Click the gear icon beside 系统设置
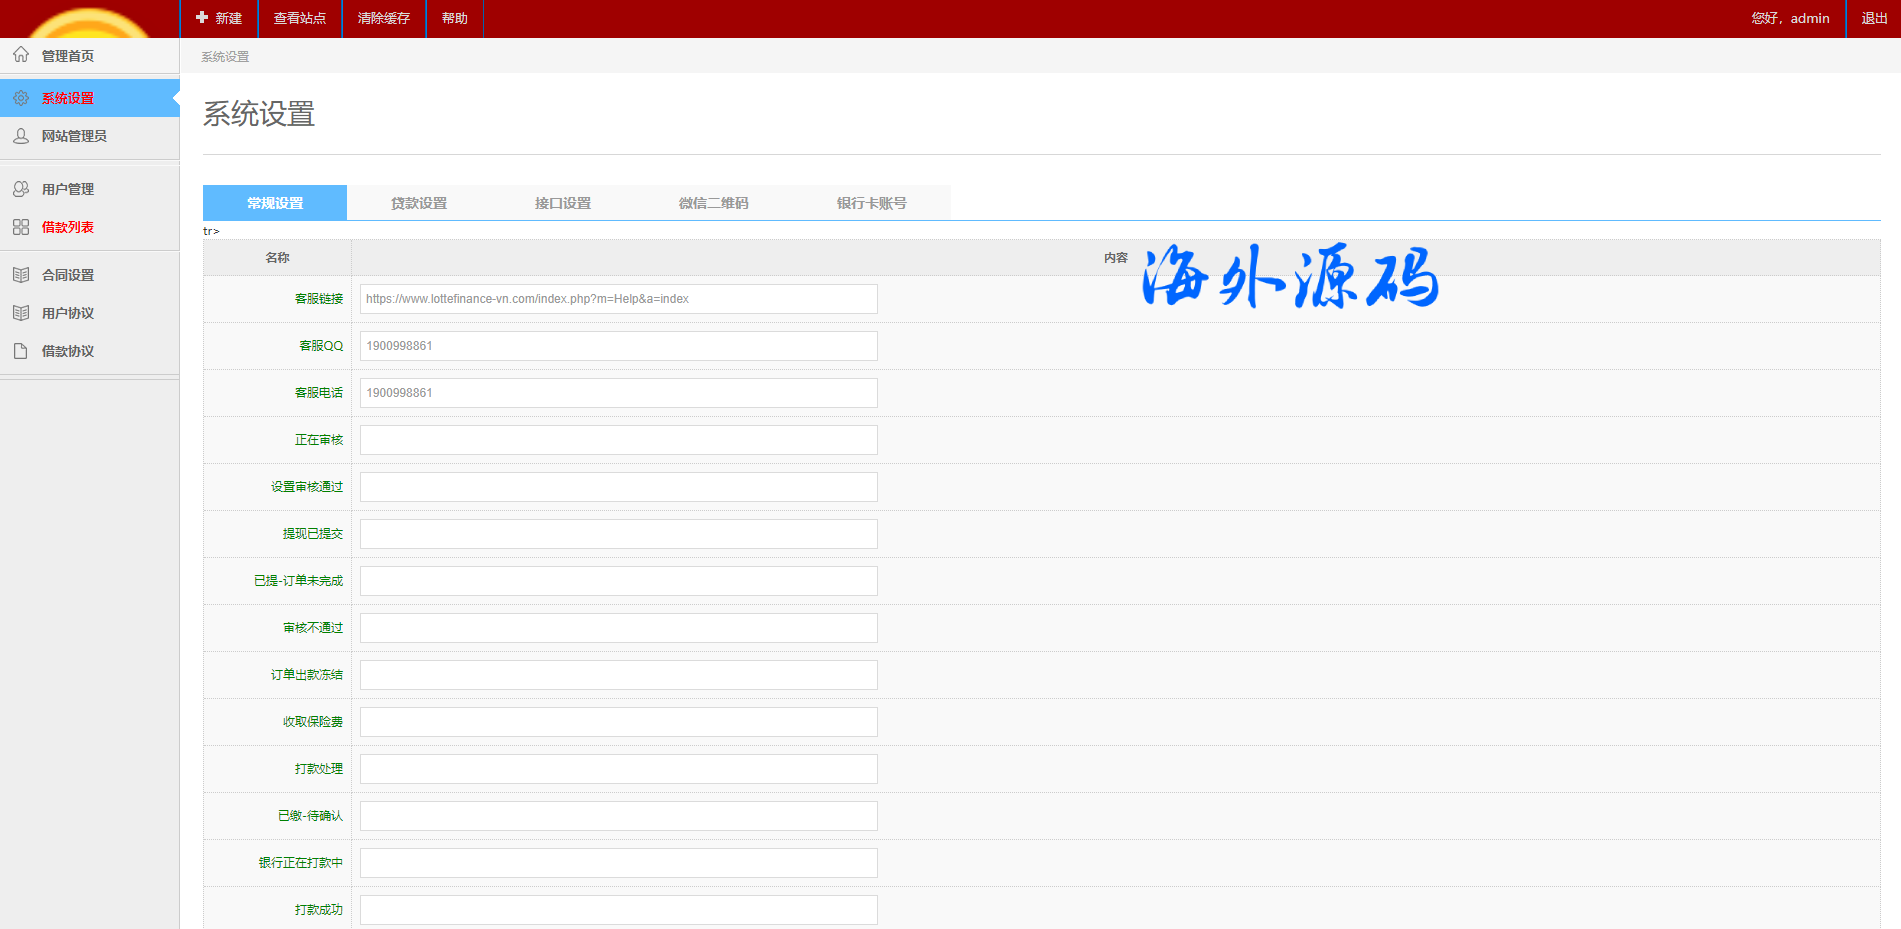1901x929 pixels. tap(21, 98)
